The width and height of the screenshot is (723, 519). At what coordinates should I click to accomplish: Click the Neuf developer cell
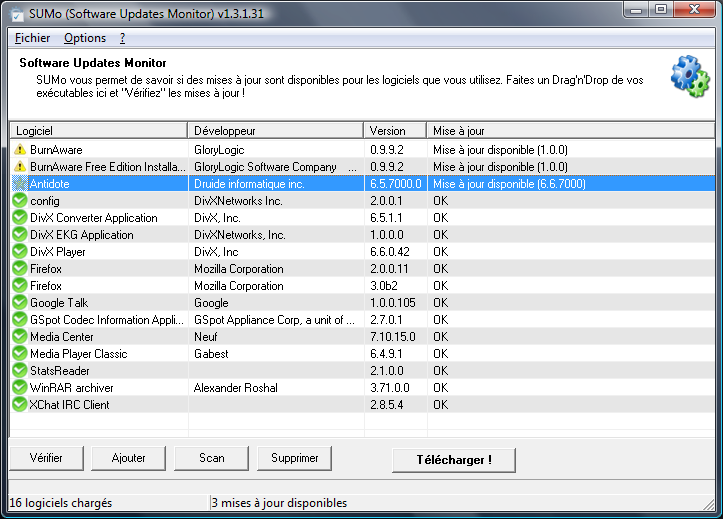coord(206,337)
